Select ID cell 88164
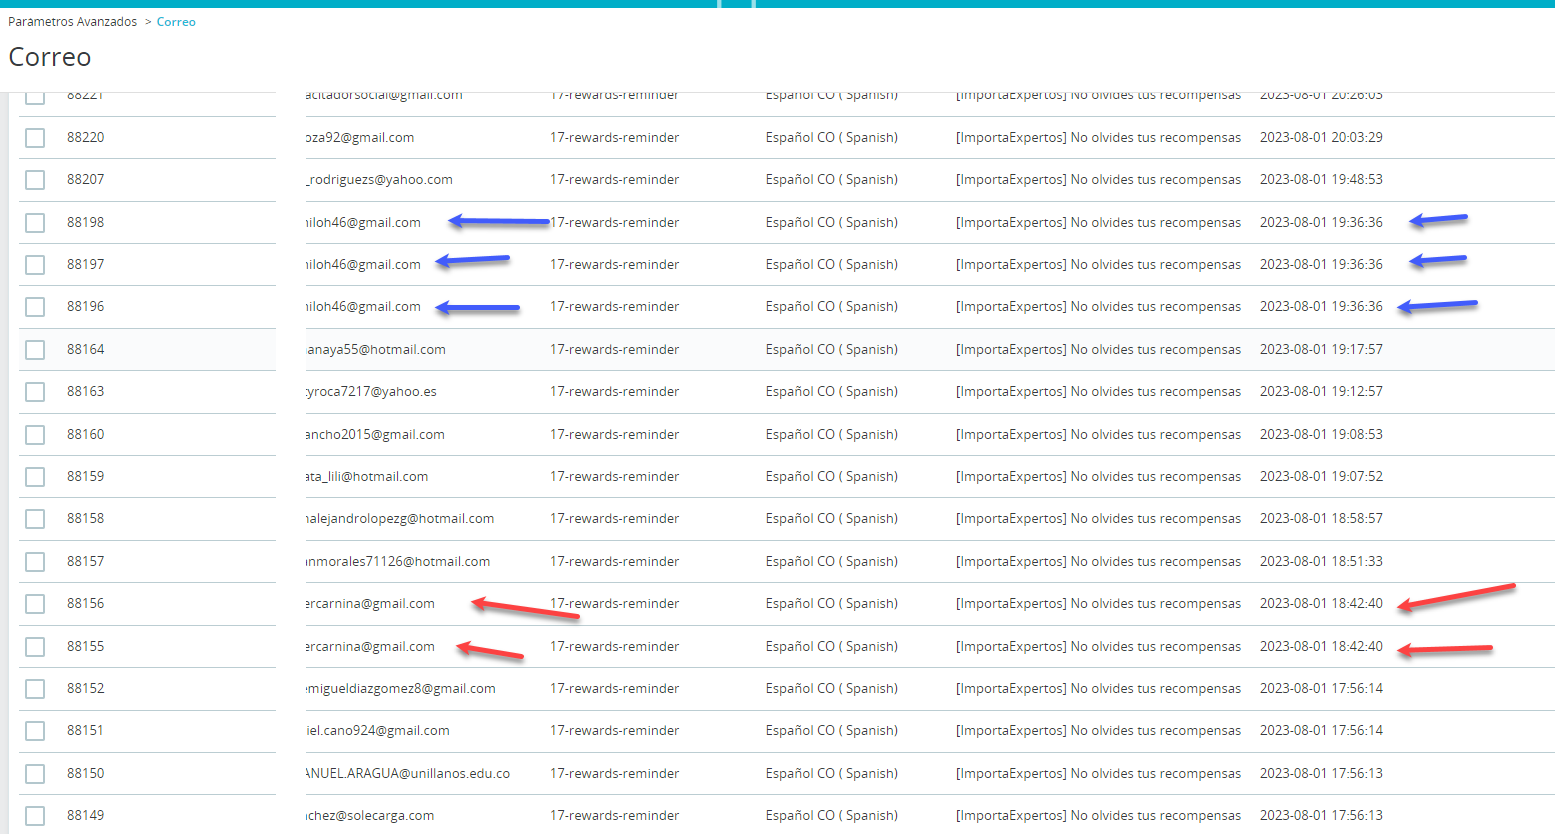This screenshot has width=1555, height=834. tap(86, 349)
